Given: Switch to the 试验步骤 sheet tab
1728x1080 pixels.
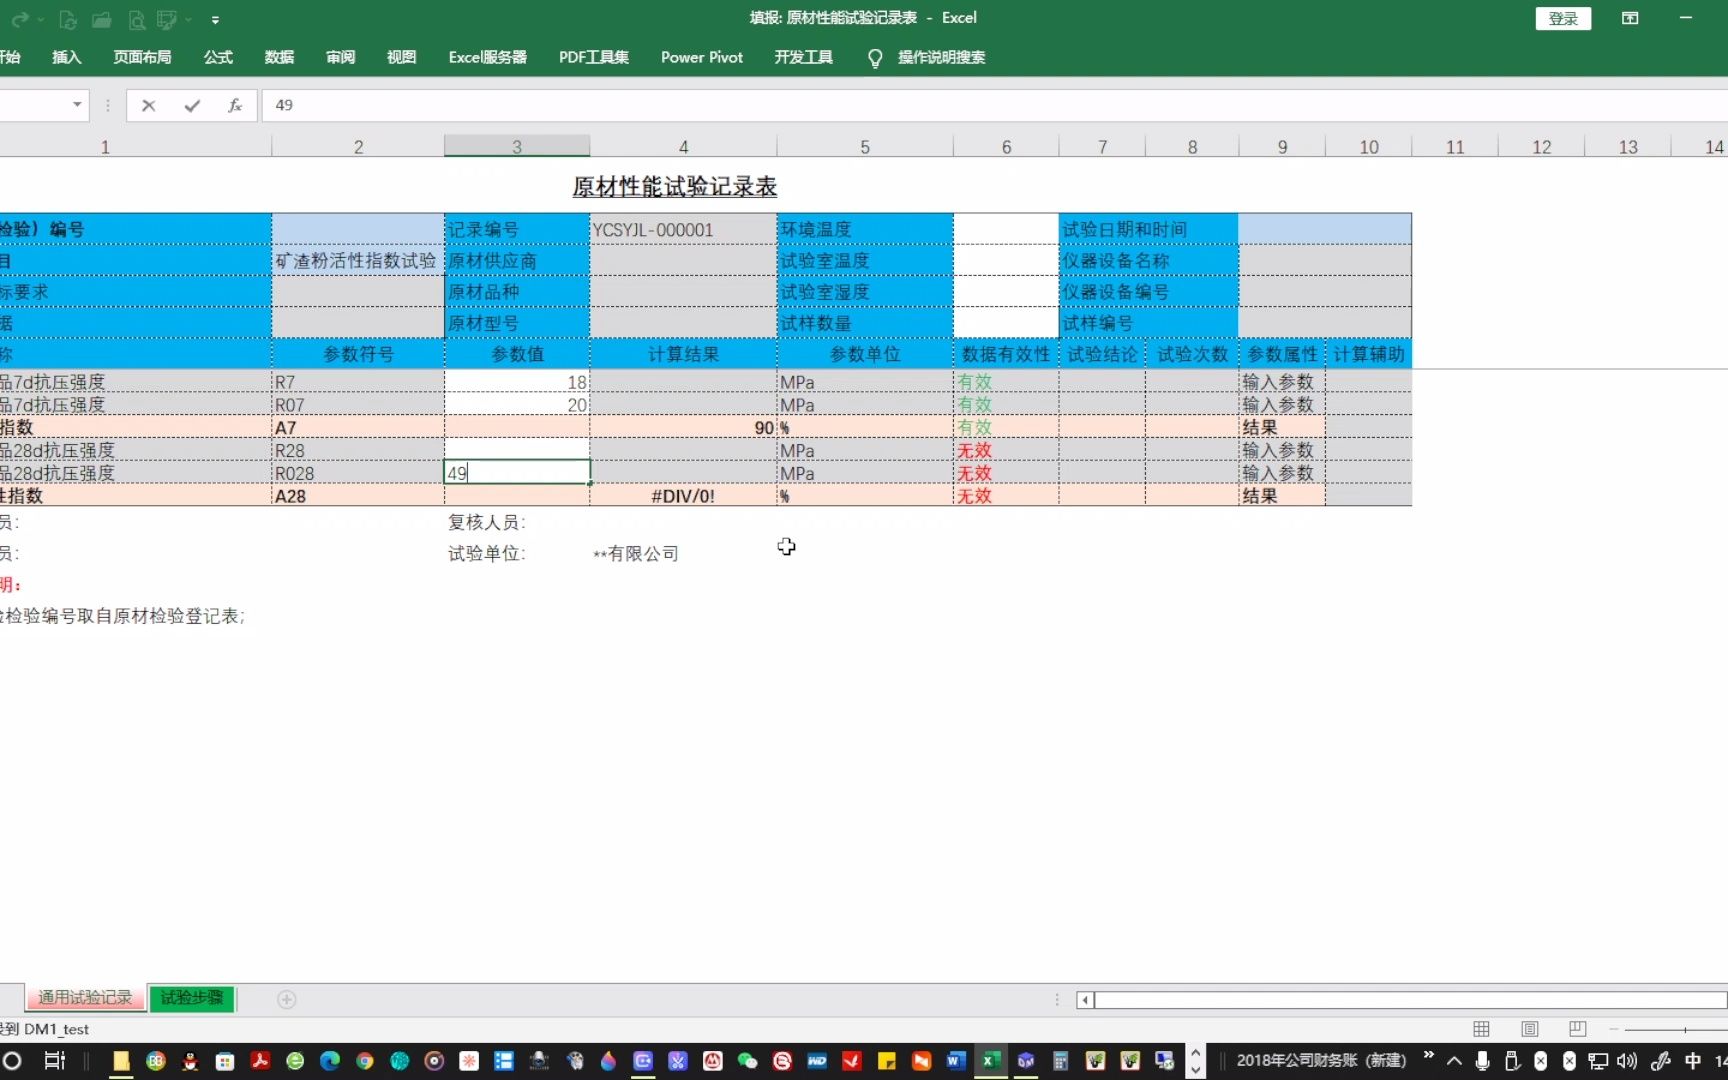Looking at the screenshot, I should (192, 998).
